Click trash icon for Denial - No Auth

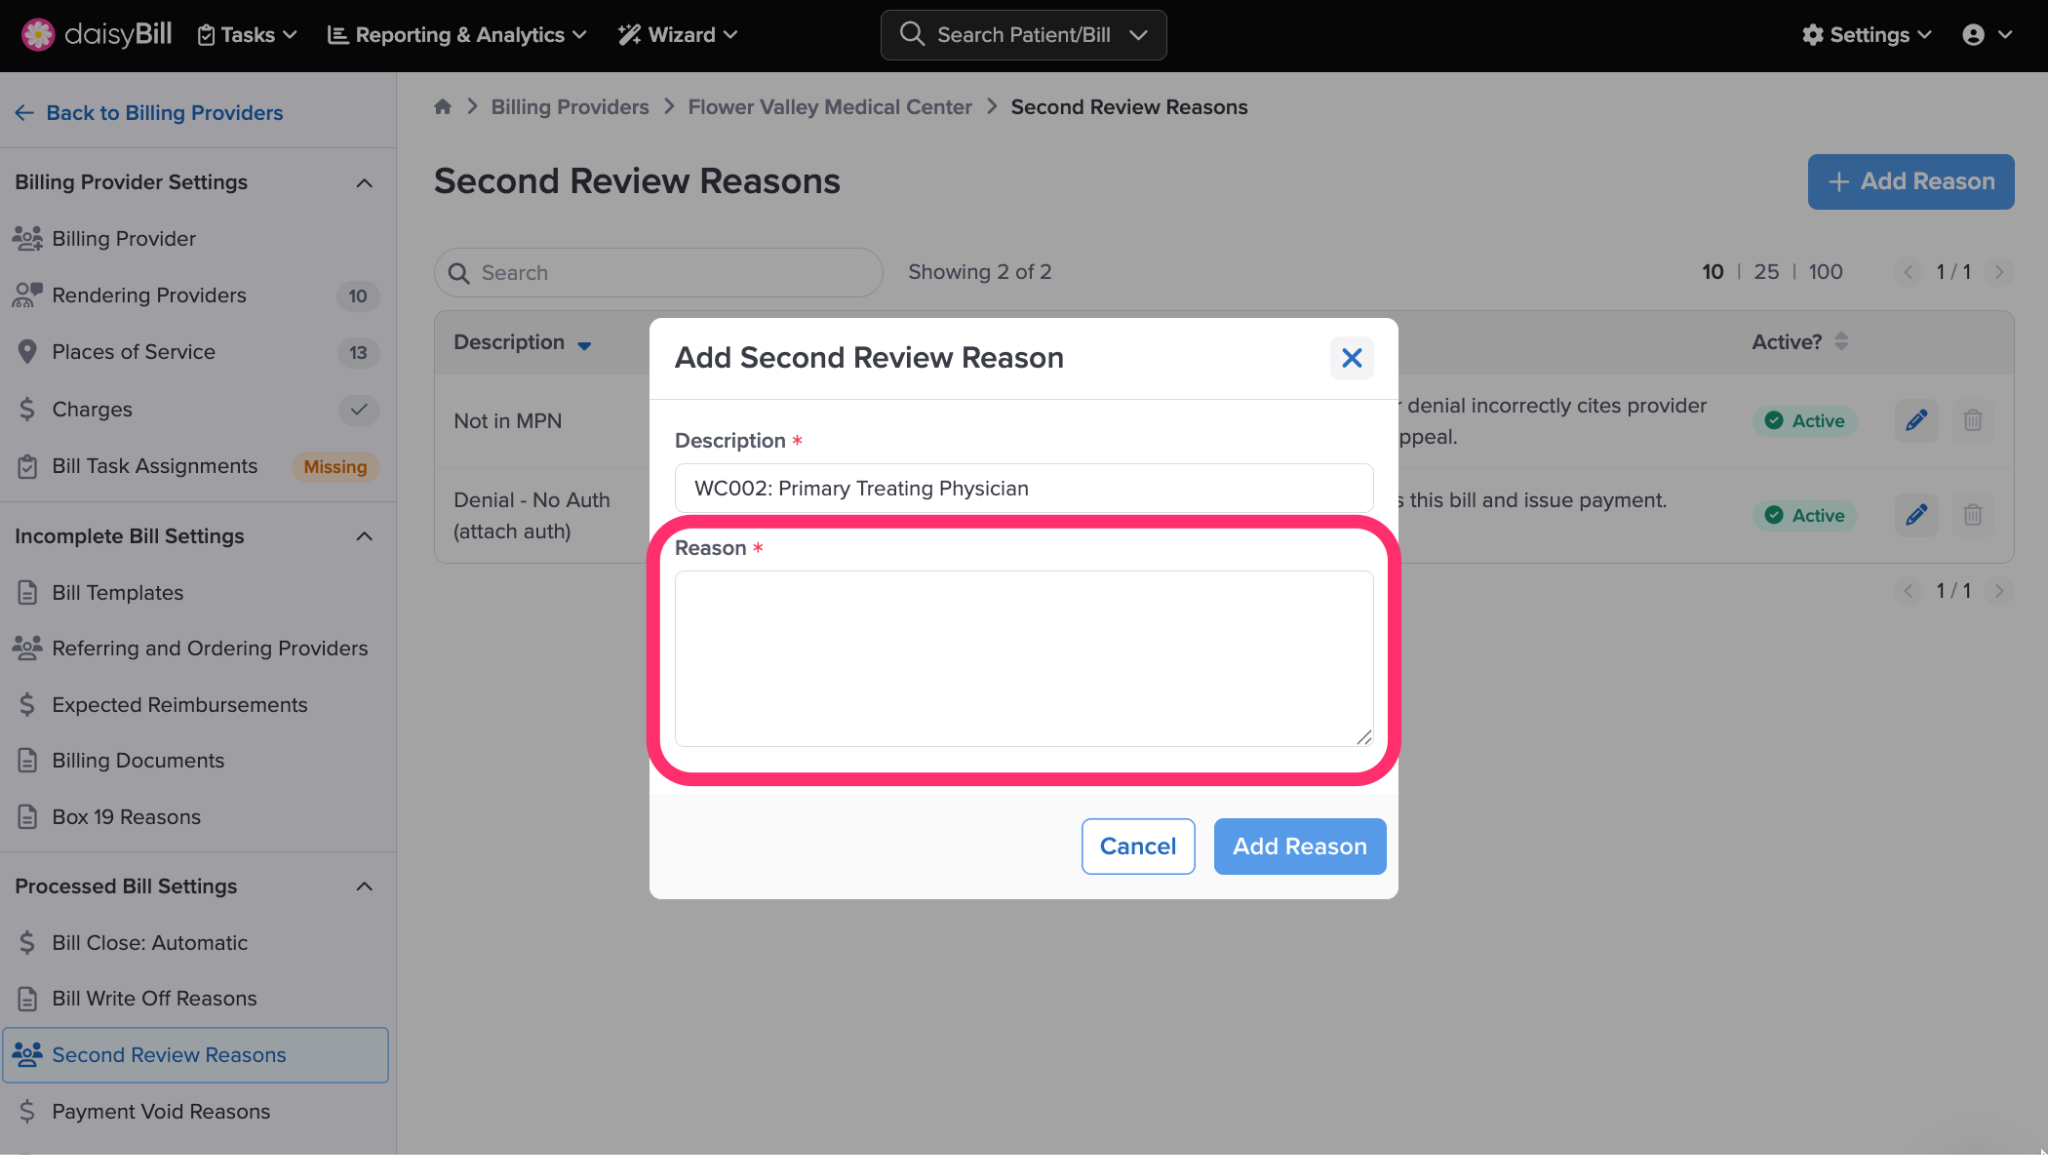click(x=1972, y=515)
